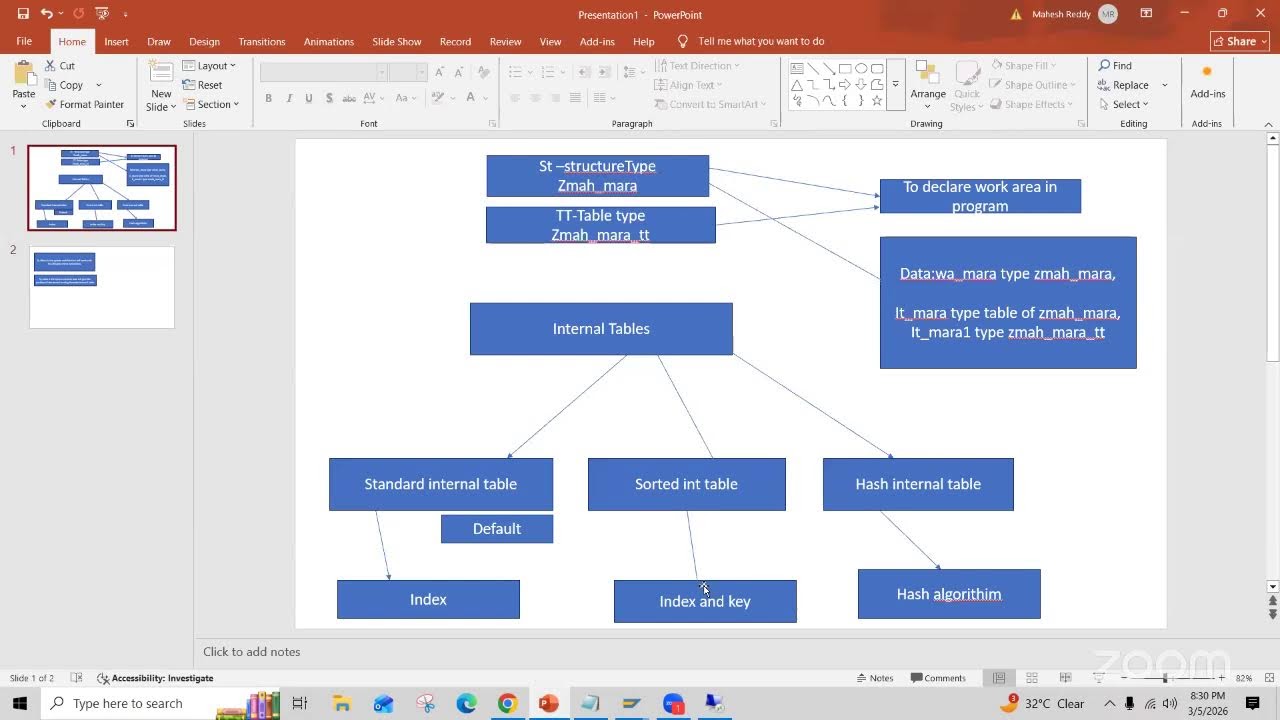
Task: Expand the Replace dropdown arrow
Action: [x=1164, y=85]
